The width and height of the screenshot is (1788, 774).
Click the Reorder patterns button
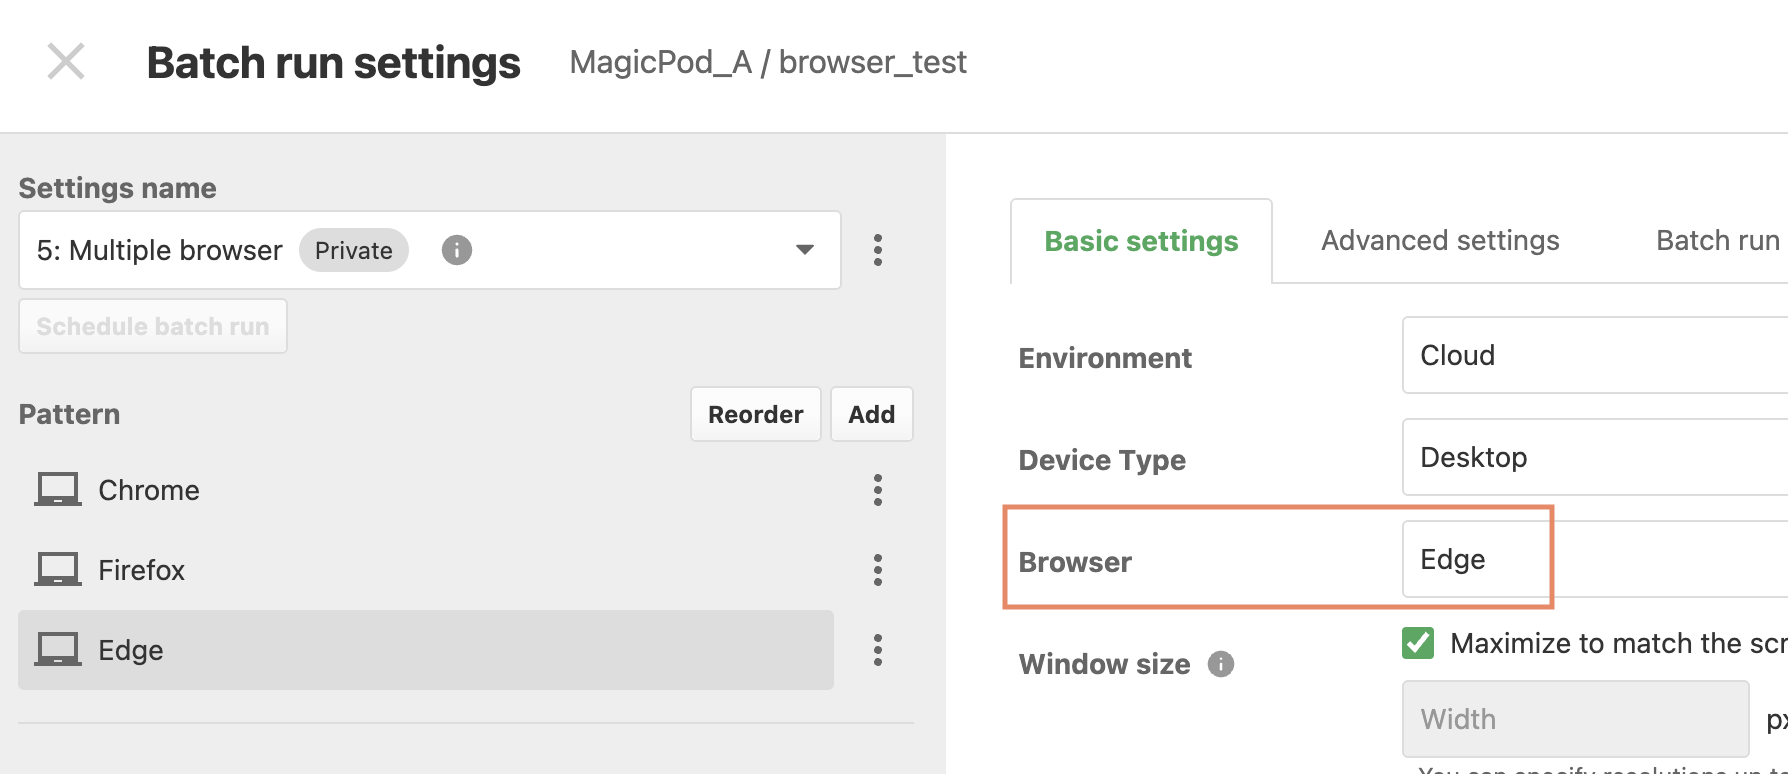click(x=756, y=414)
